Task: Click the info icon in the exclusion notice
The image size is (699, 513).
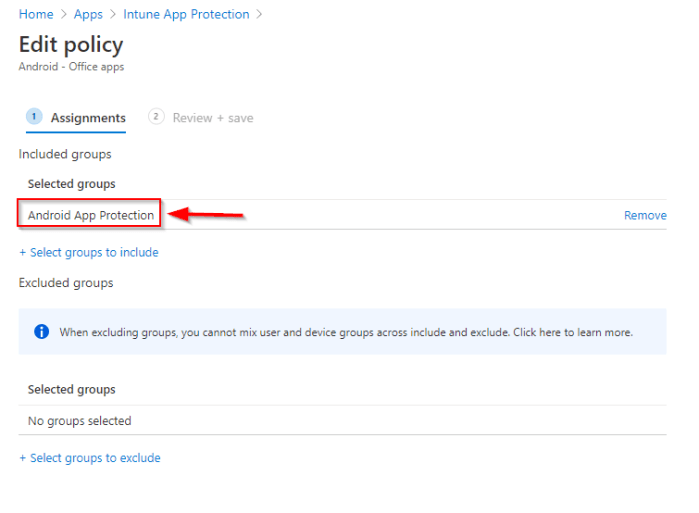Action: point(42,332)
